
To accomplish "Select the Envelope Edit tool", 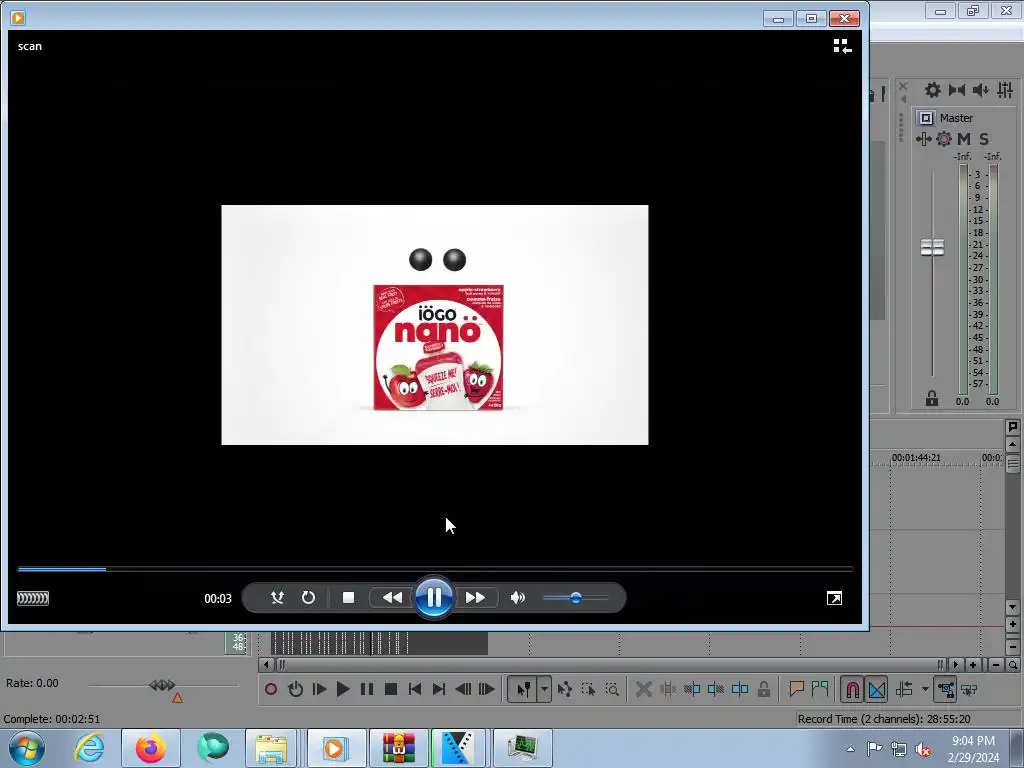I will [564, 689].
